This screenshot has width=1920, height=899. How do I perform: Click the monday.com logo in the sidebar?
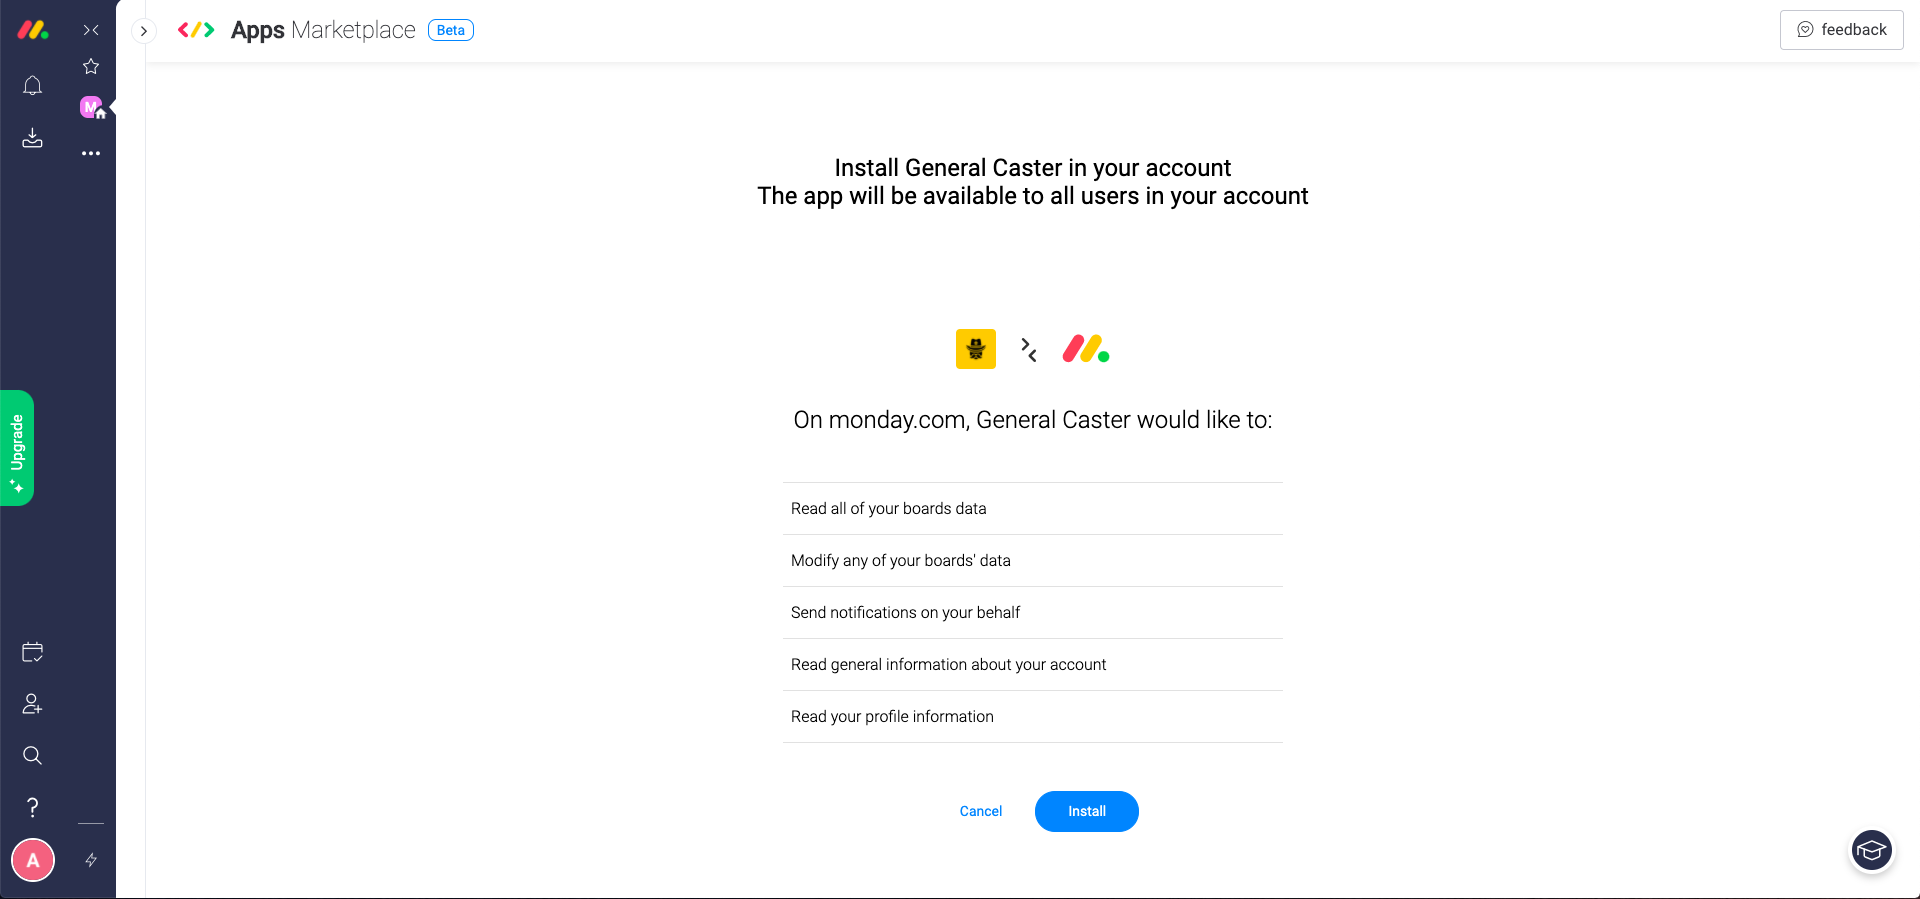tap(32, 30)
